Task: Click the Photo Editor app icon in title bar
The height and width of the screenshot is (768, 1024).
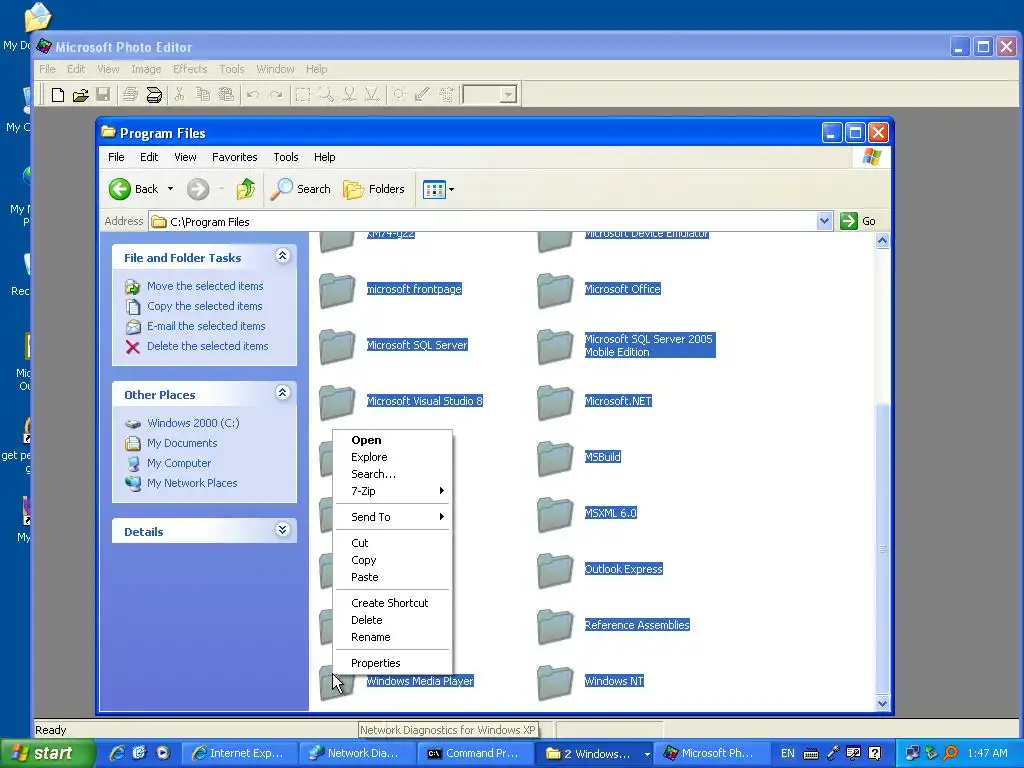Action: [44, 46]
